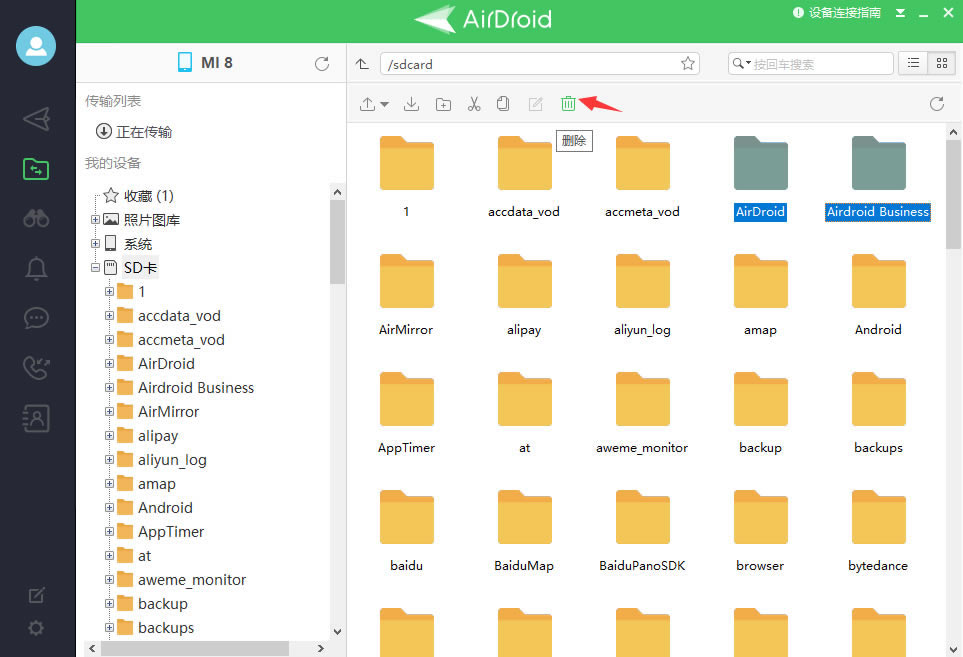
Task: Open the Settings gear at sidebar bottom
Action: tap(36, 628)
